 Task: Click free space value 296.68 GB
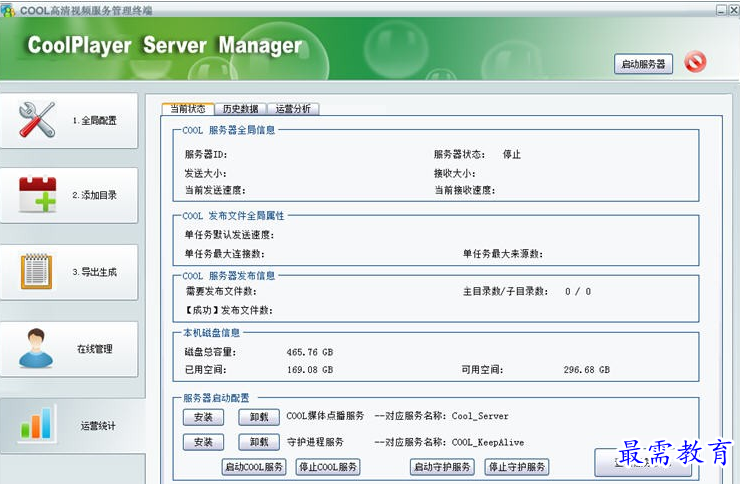click(x=587, y=370)
